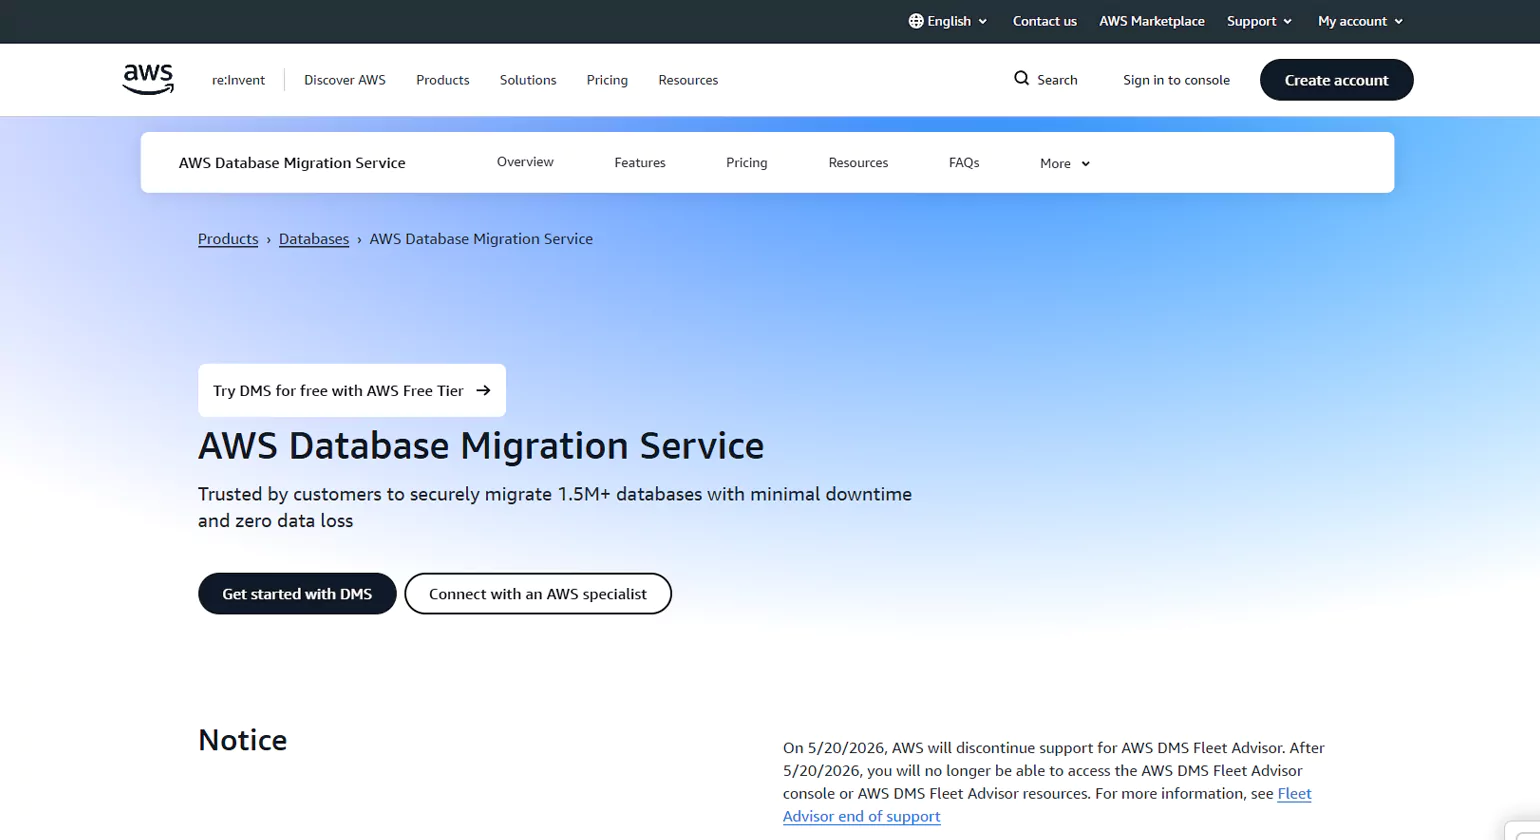Click the arrow on the Free Tier banner
Image resolution: width=1540 pixels, height=840 pixels.
[483, 391]
